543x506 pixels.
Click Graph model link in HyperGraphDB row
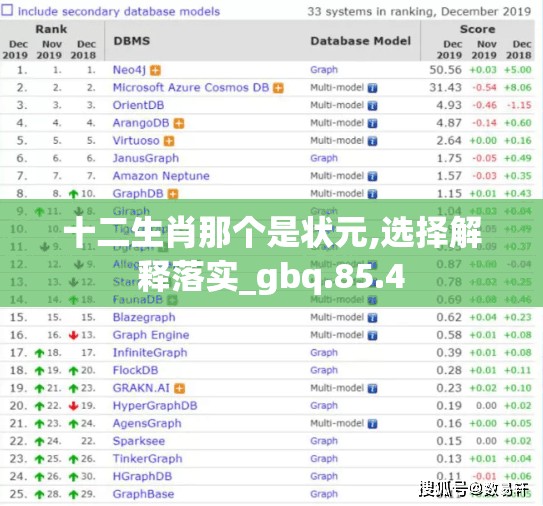tap(324, 406)
